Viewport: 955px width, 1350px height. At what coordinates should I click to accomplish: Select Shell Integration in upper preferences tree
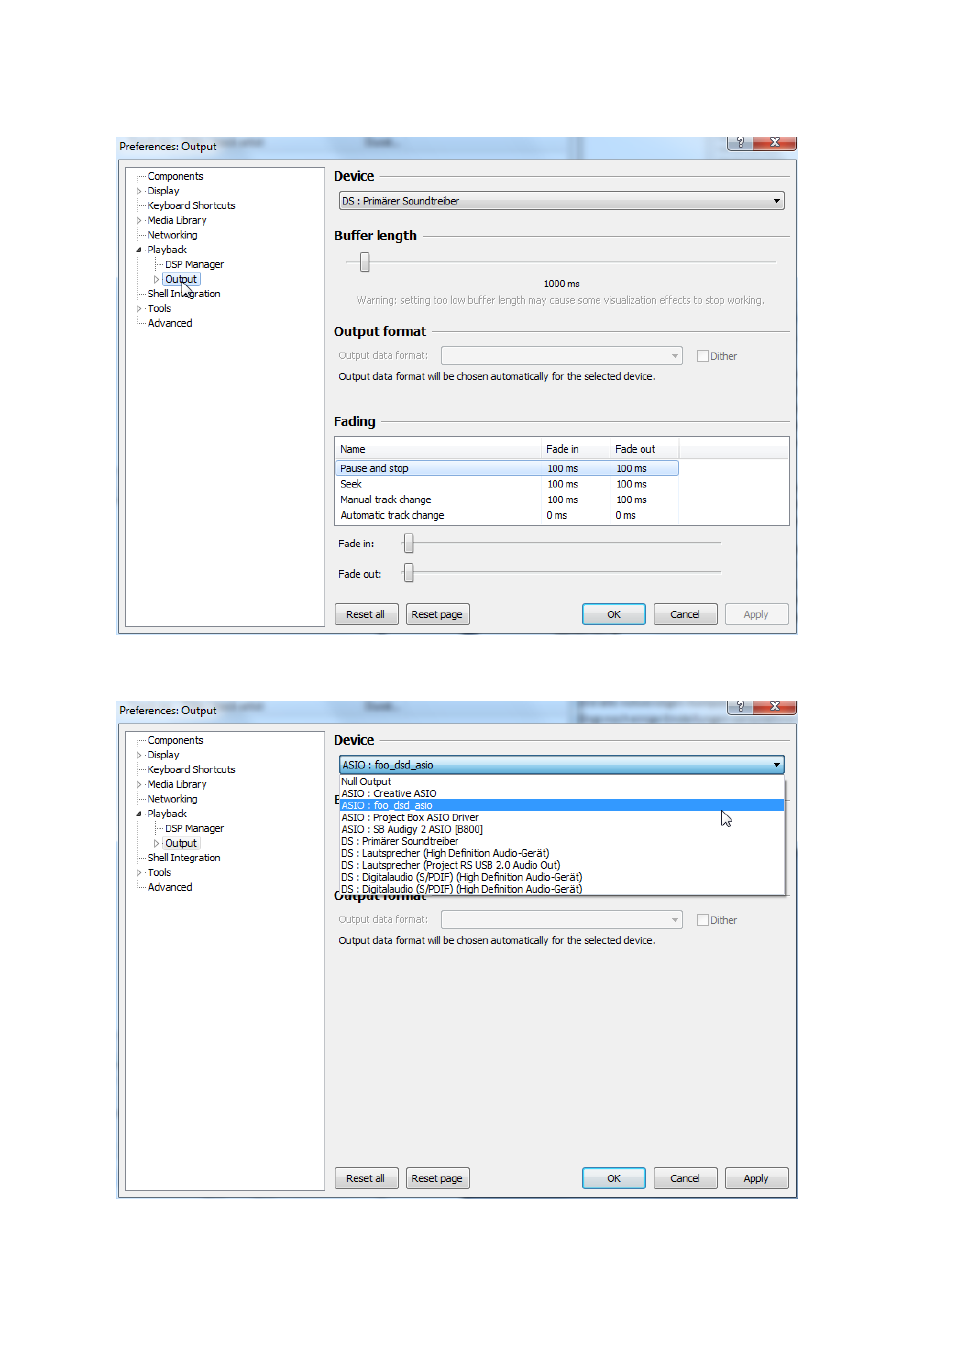coord(184,294)
